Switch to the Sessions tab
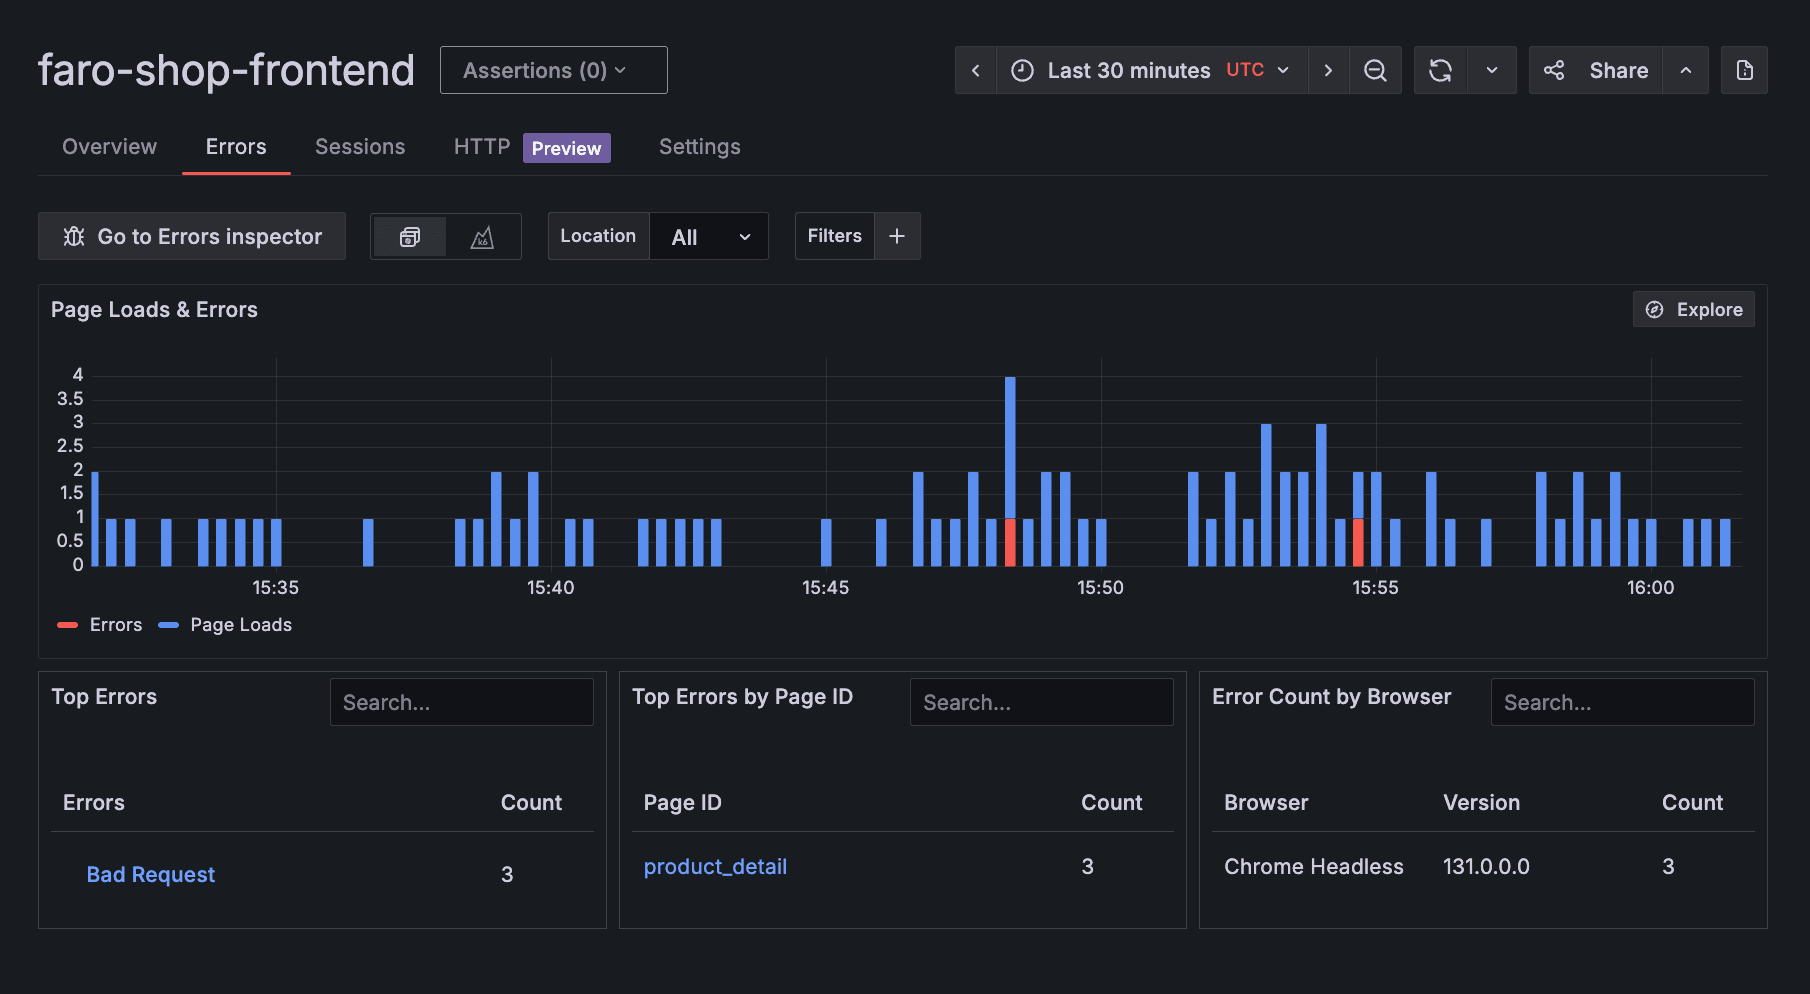The image size is (1810, 994). [359, 146]
